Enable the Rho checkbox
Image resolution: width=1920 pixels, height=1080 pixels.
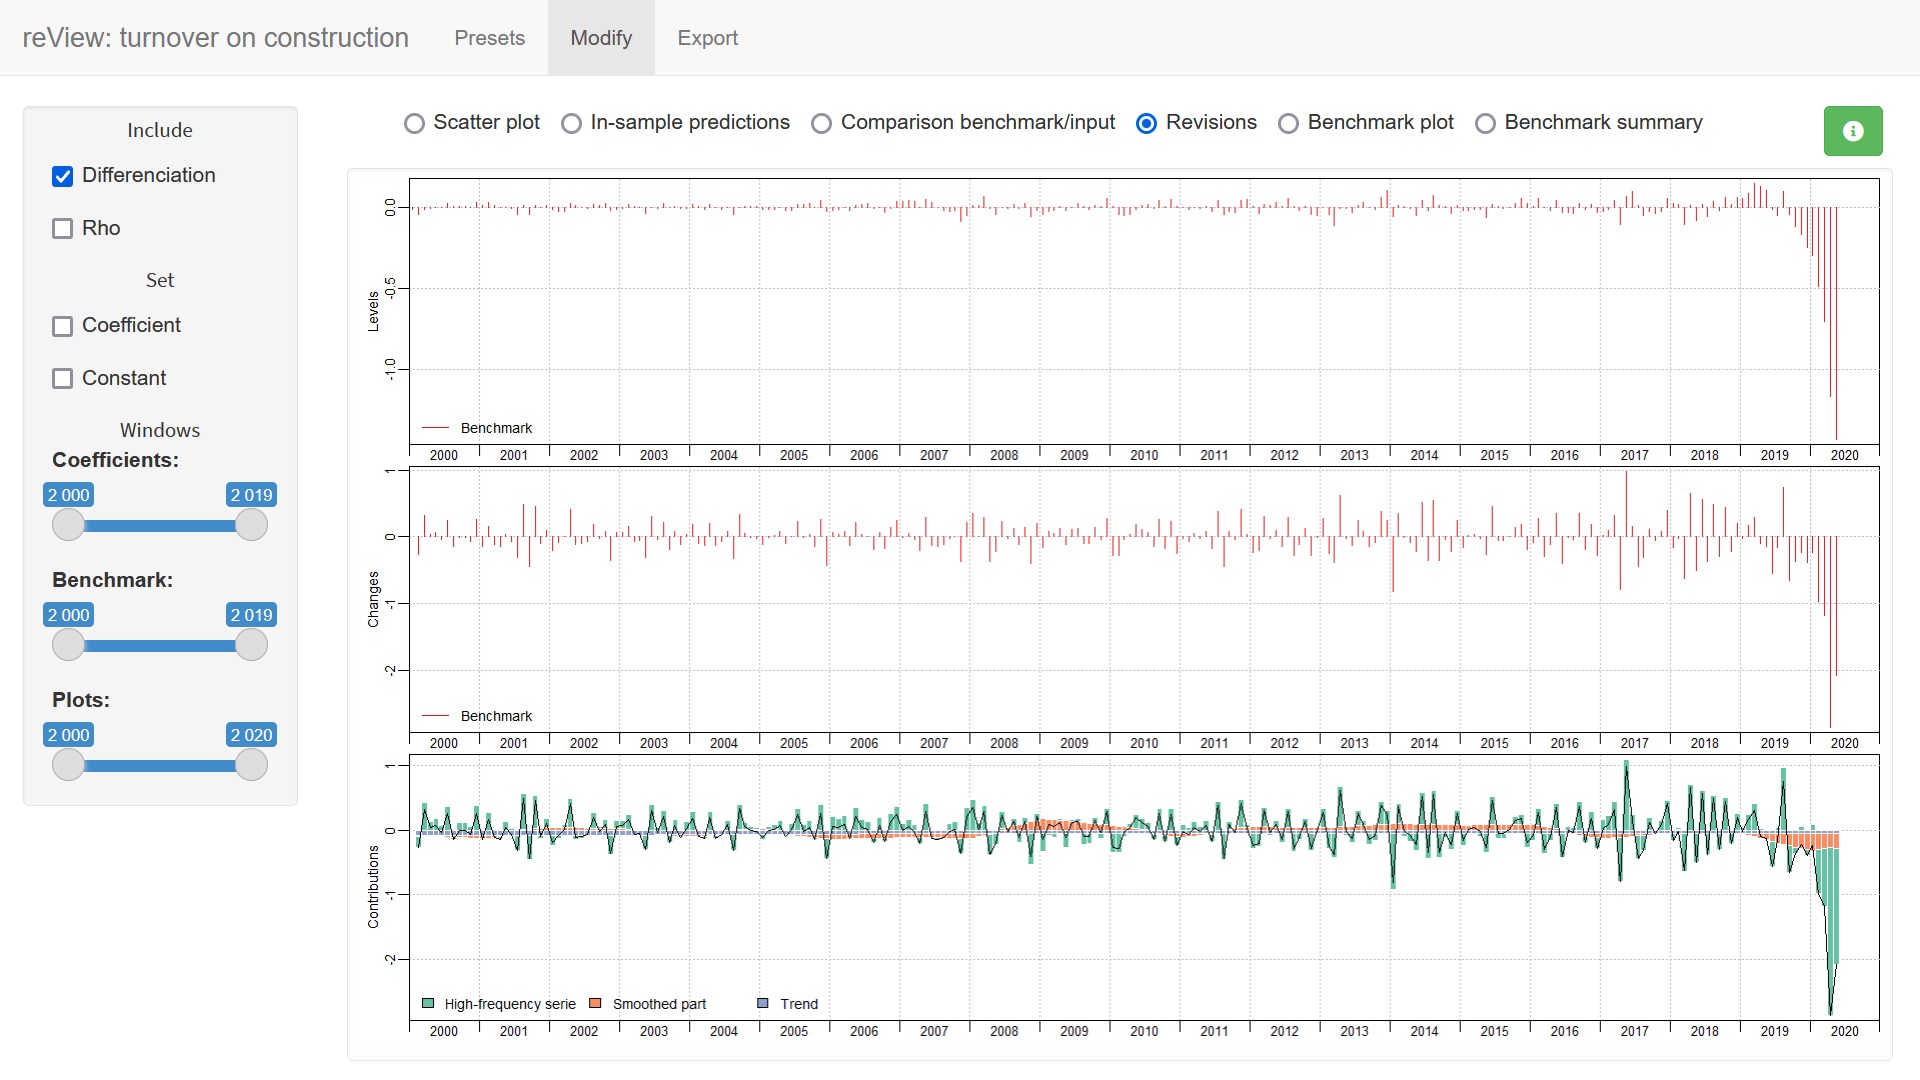point(63,229)
